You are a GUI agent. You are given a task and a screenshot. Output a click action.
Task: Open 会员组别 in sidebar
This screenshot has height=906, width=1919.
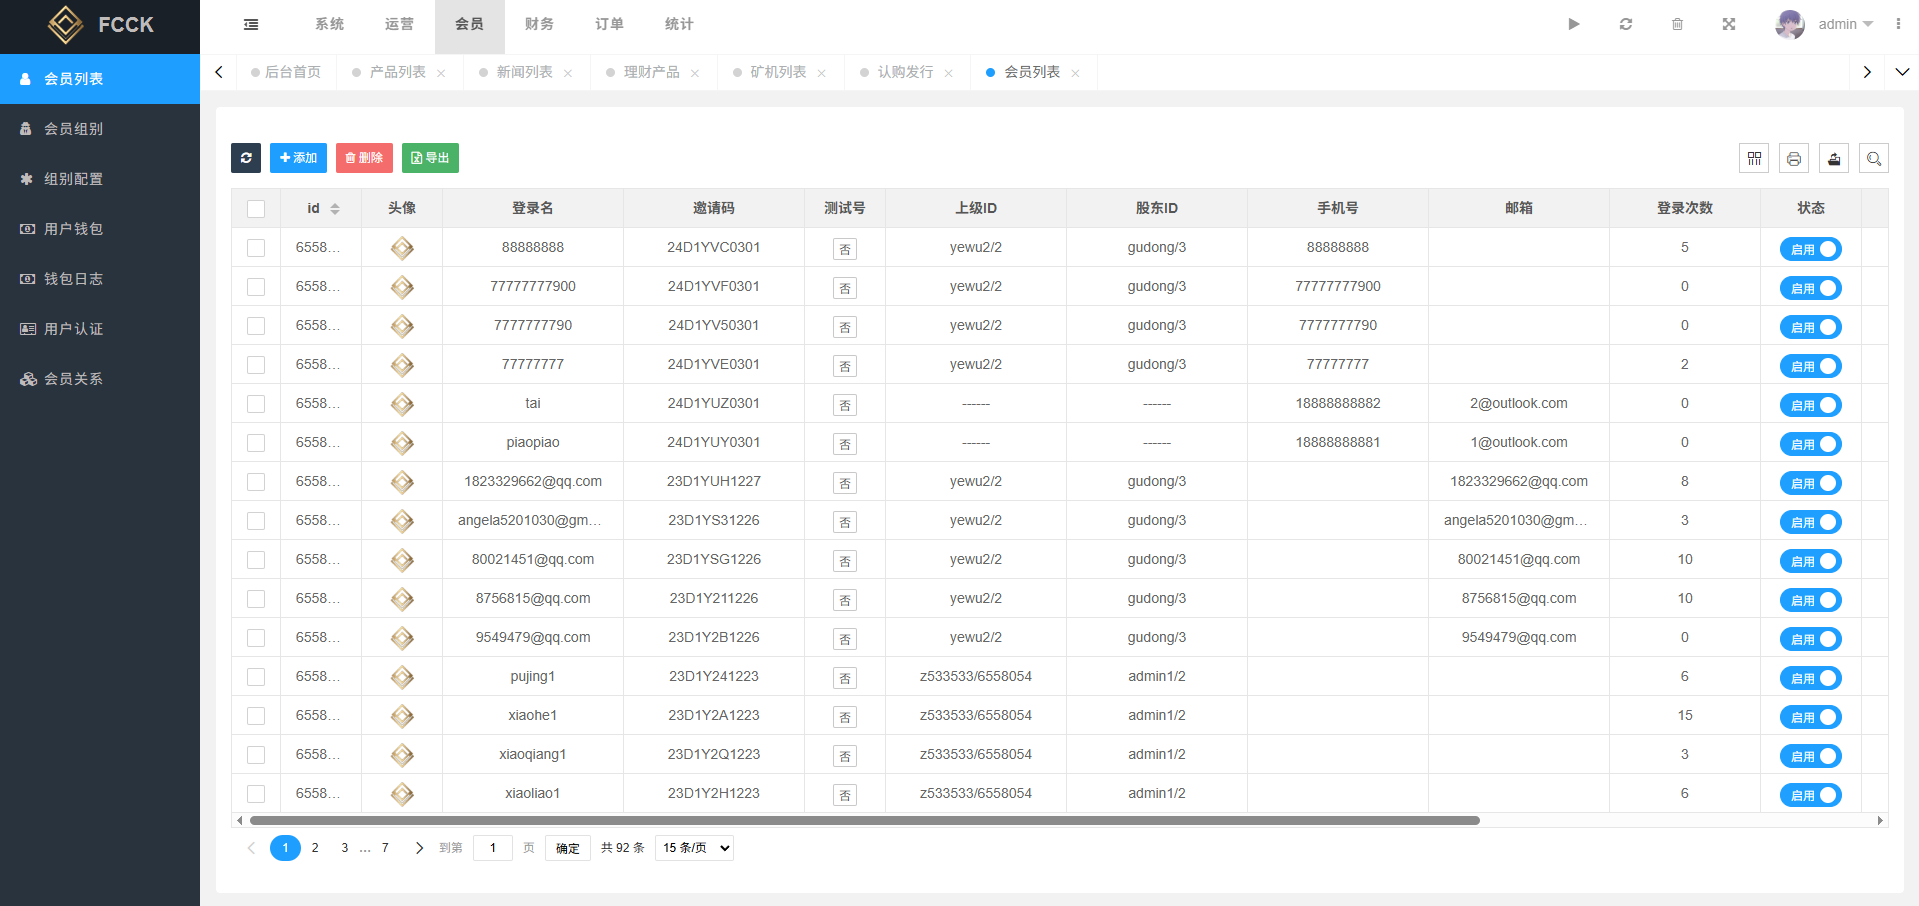(x=100, y=129)
